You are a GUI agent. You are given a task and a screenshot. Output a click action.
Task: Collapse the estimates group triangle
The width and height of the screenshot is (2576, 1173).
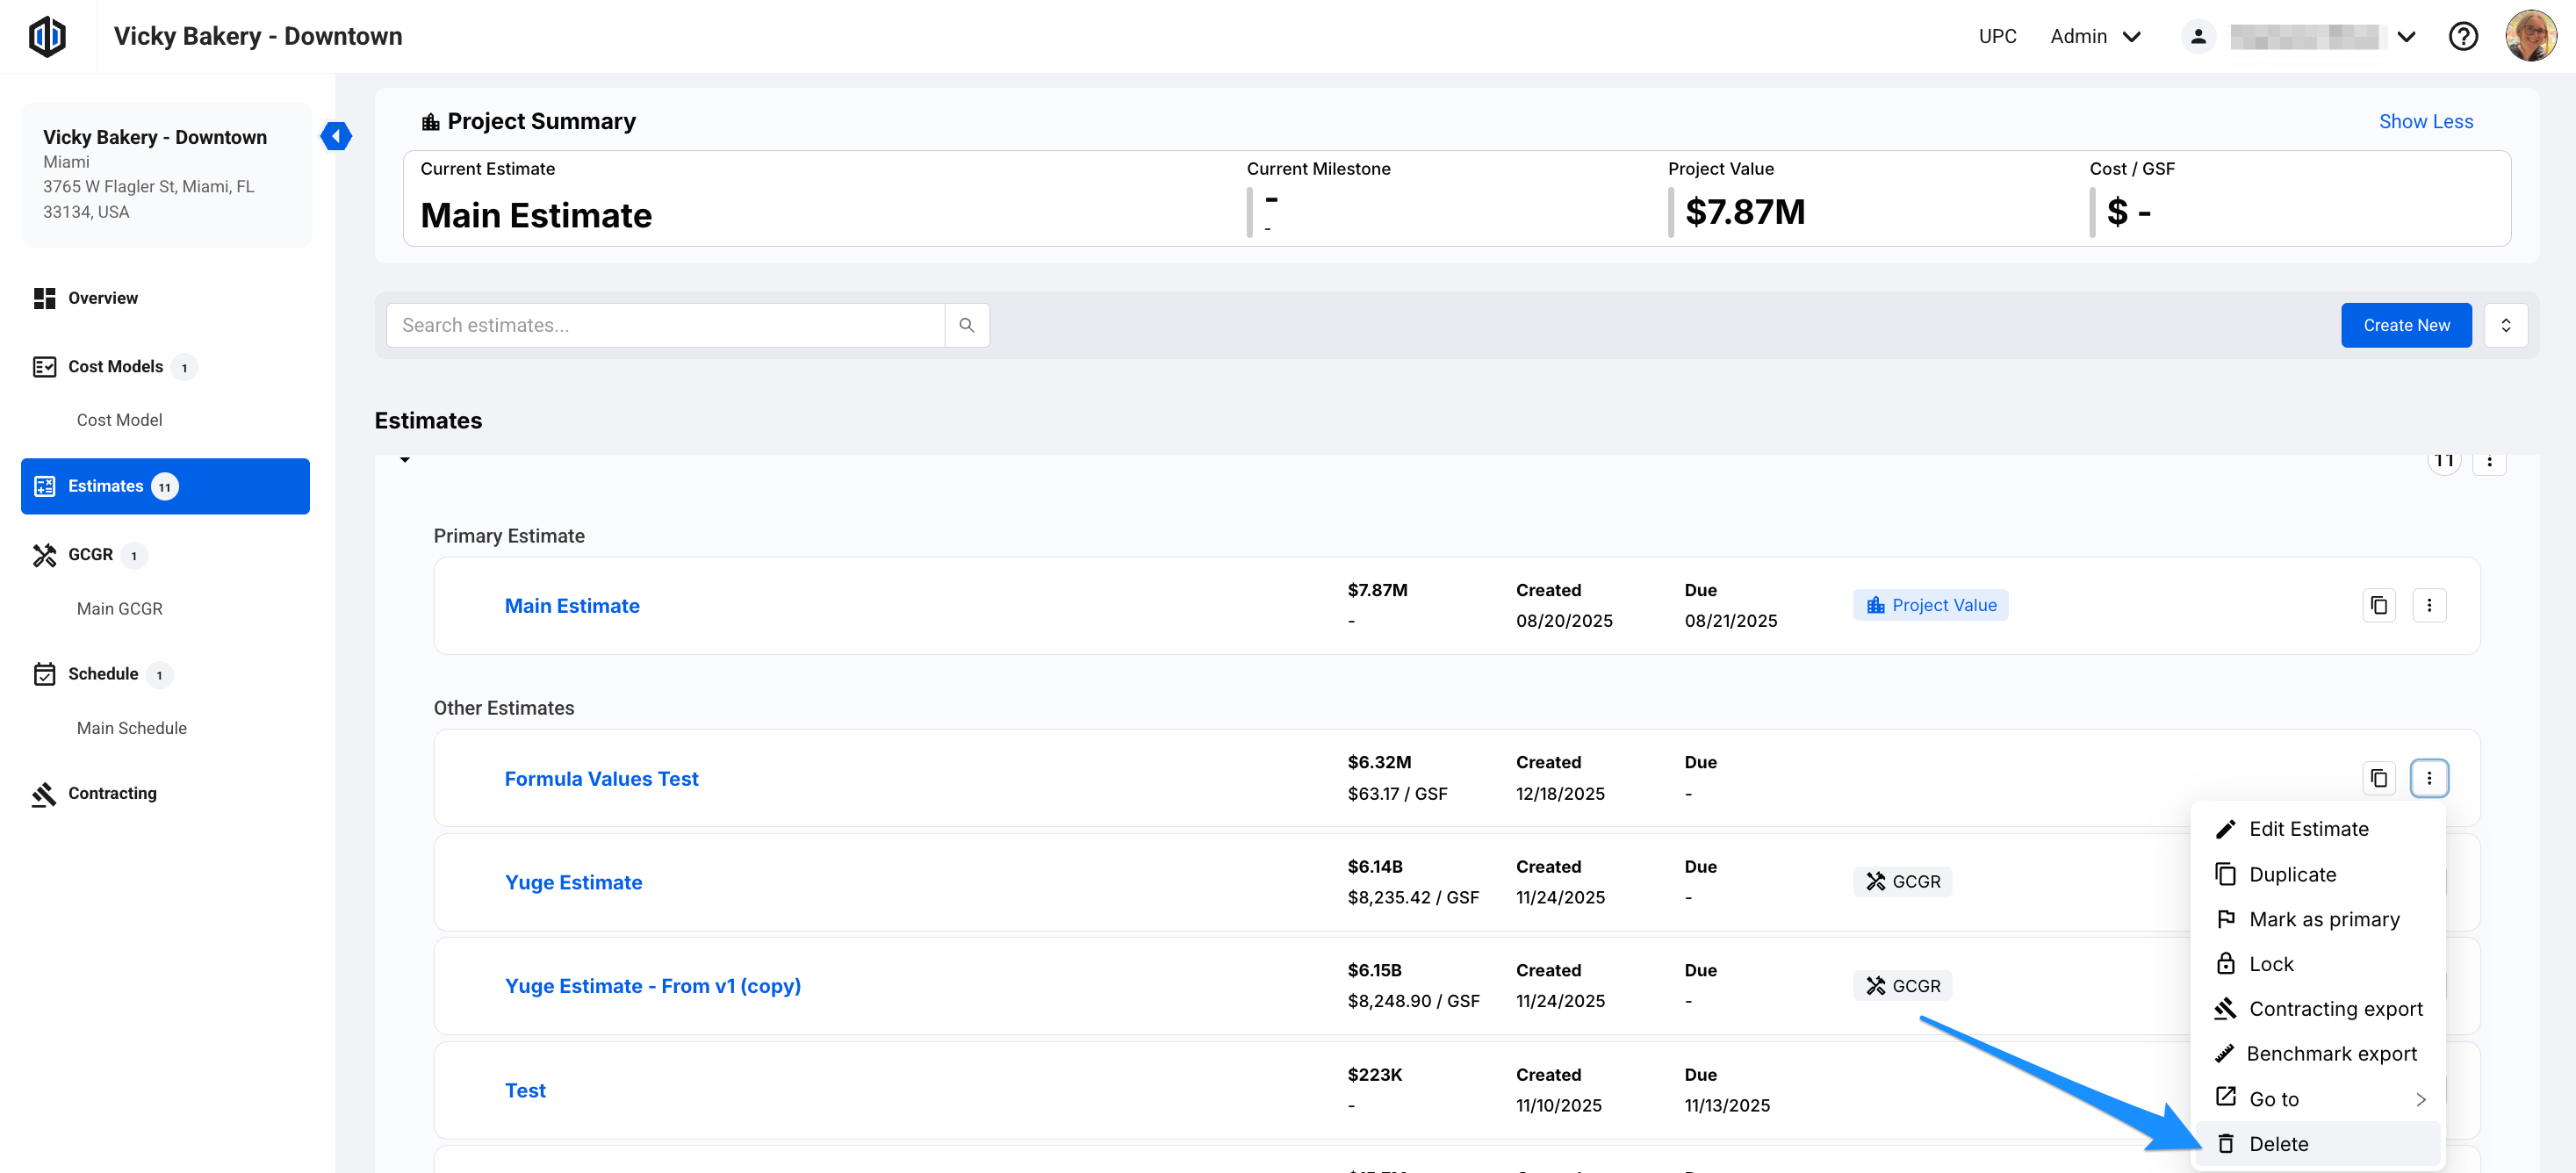click(x=405, y=460)
